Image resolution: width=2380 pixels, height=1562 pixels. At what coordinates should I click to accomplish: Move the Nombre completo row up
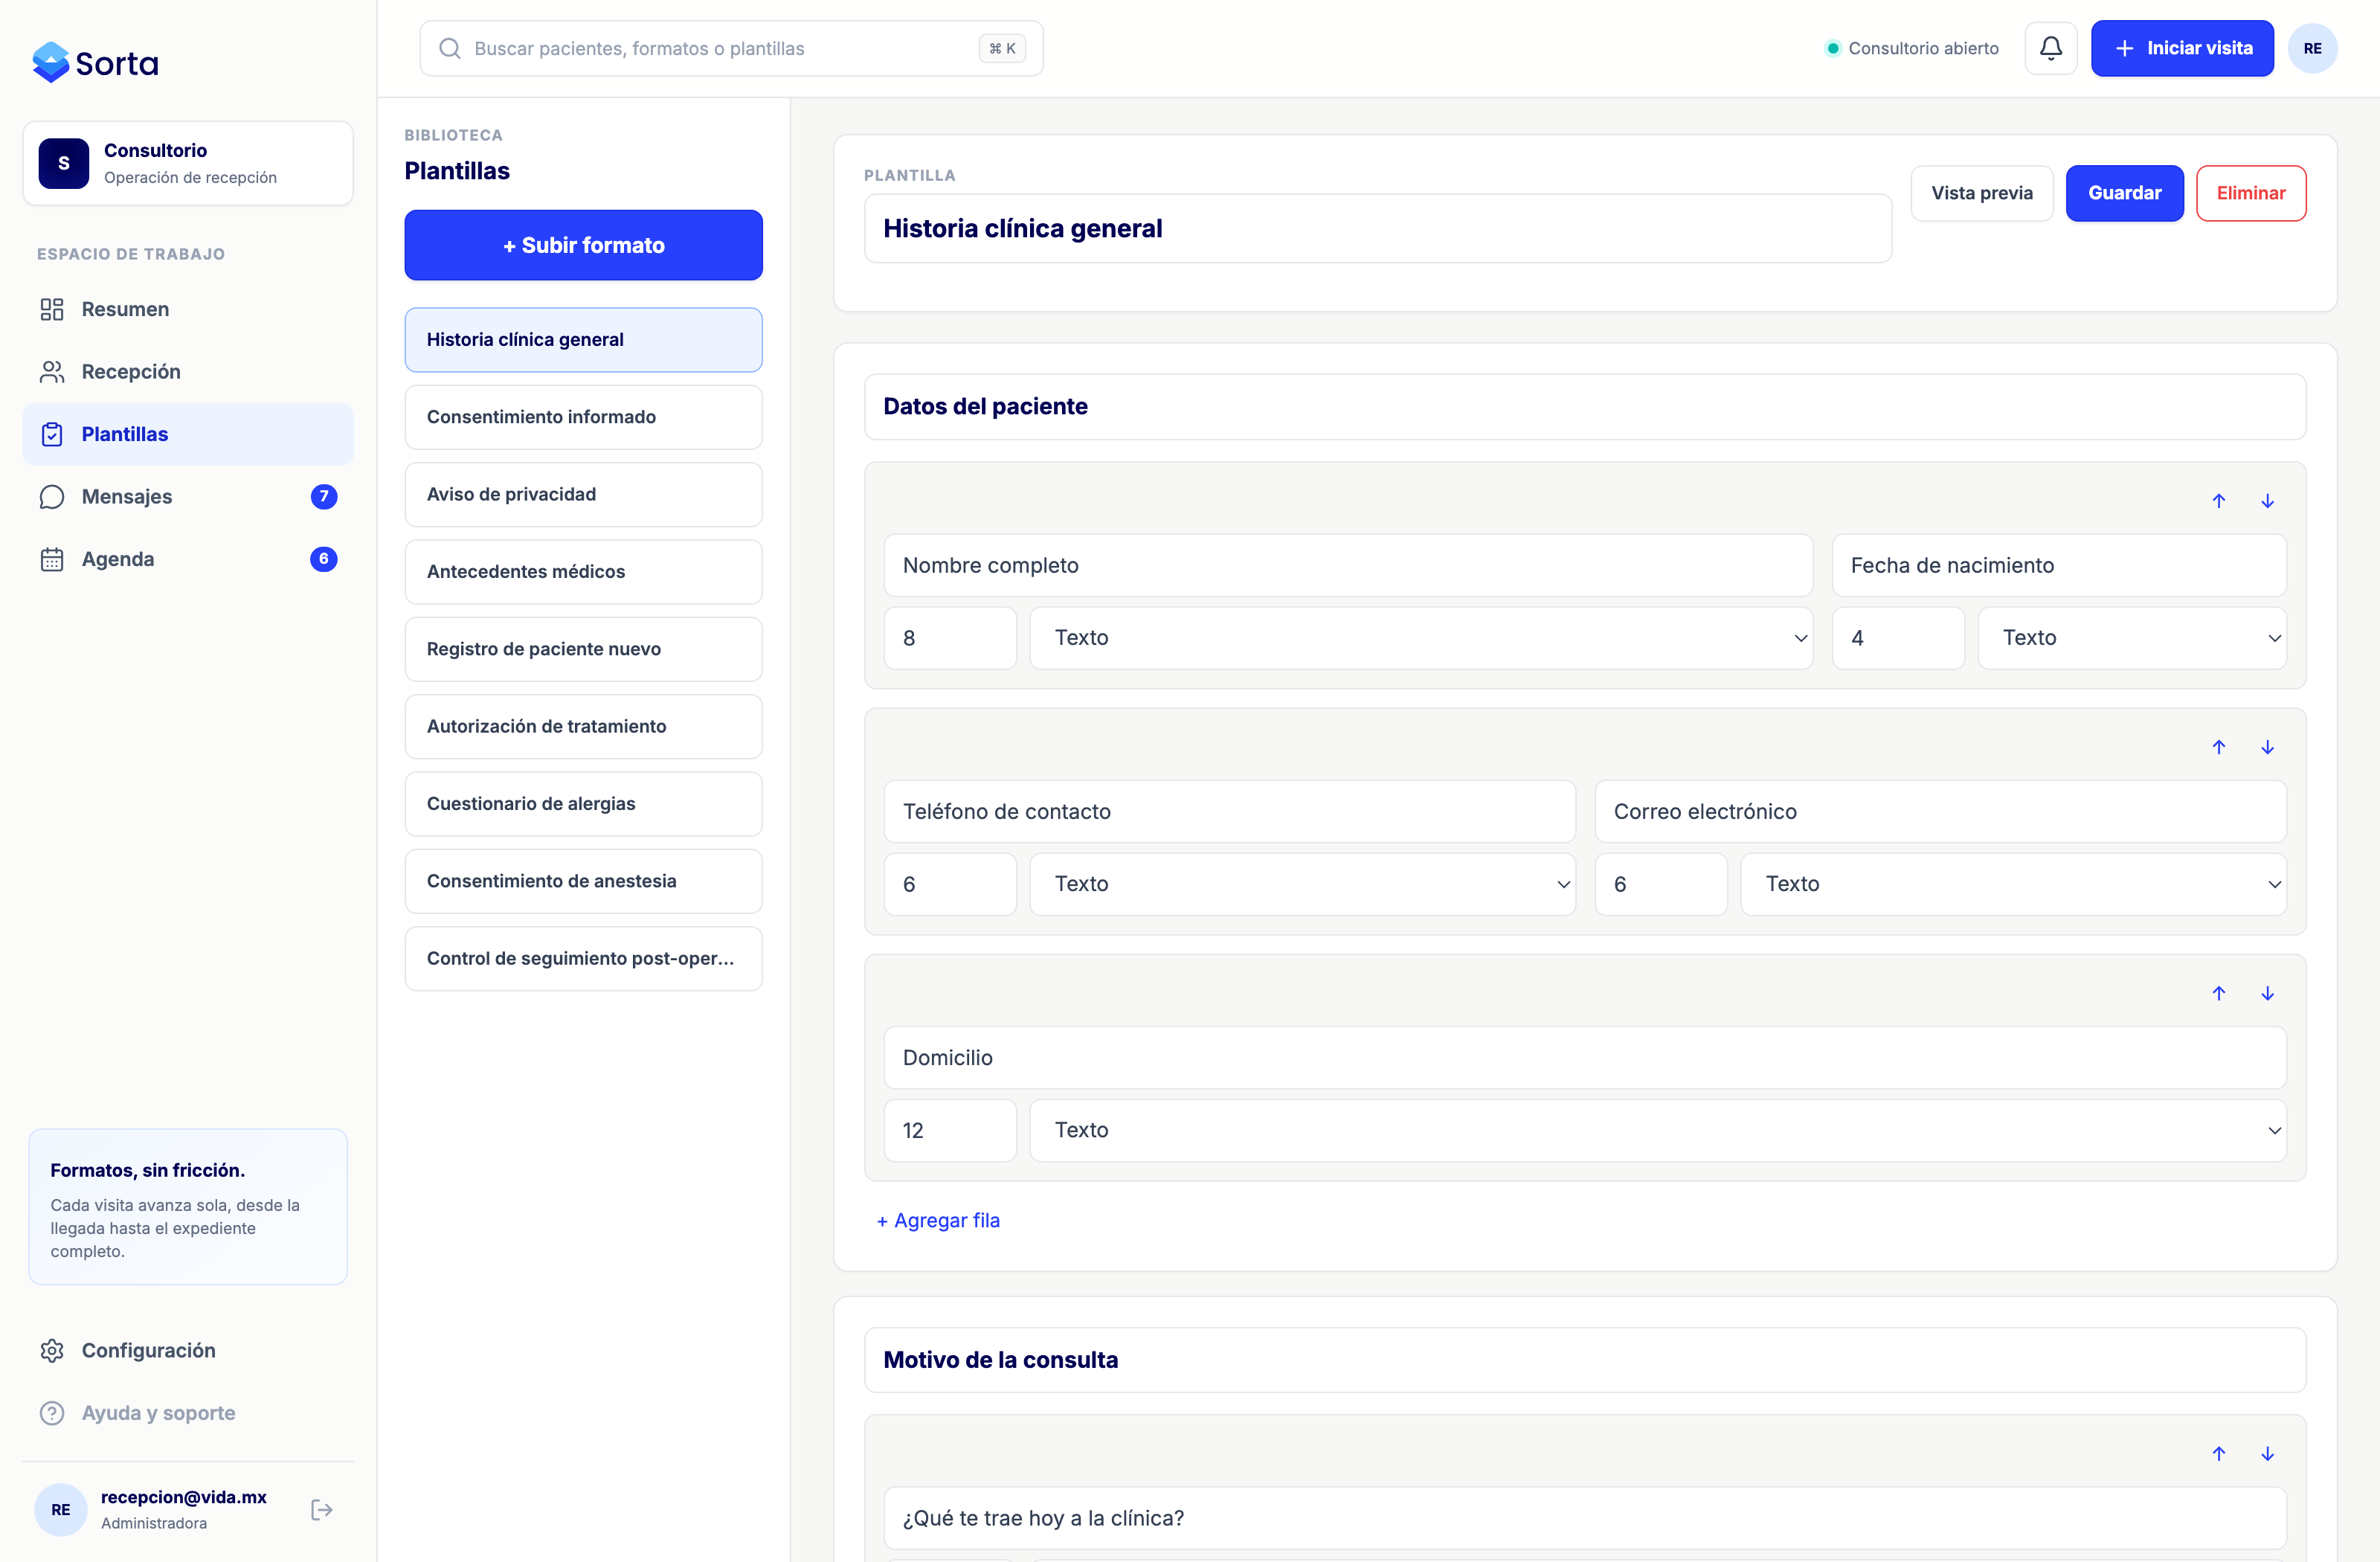coord(2218,501)
